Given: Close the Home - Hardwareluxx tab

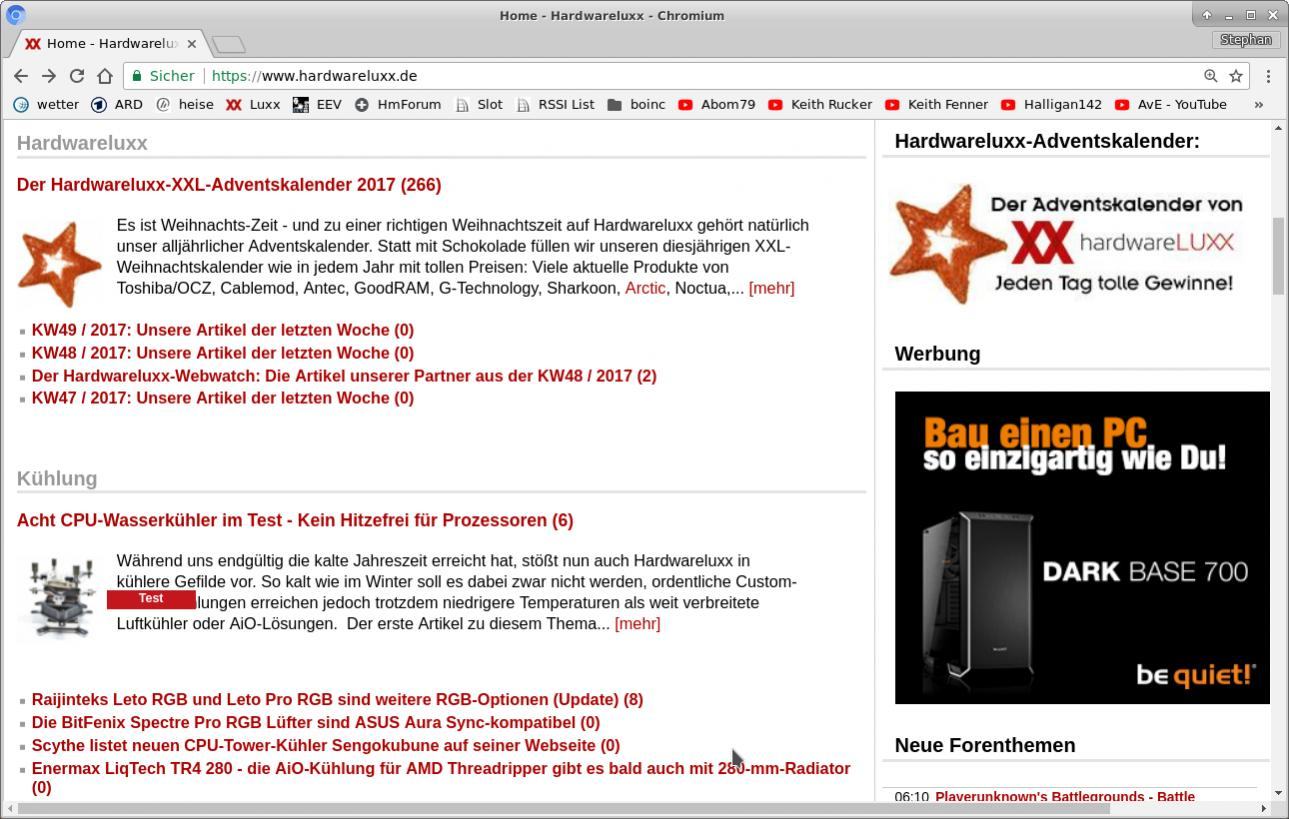Looking at the screenshot, I should [191, 44].
